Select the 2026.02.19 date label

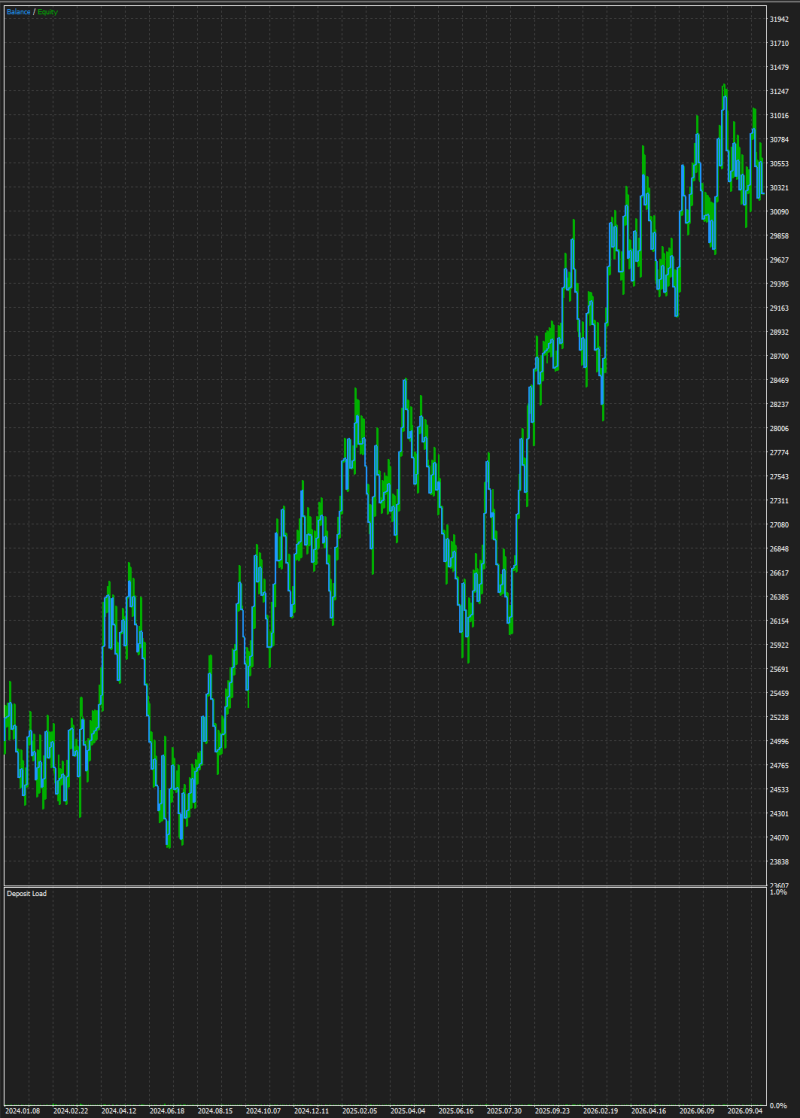(600, 1111)
